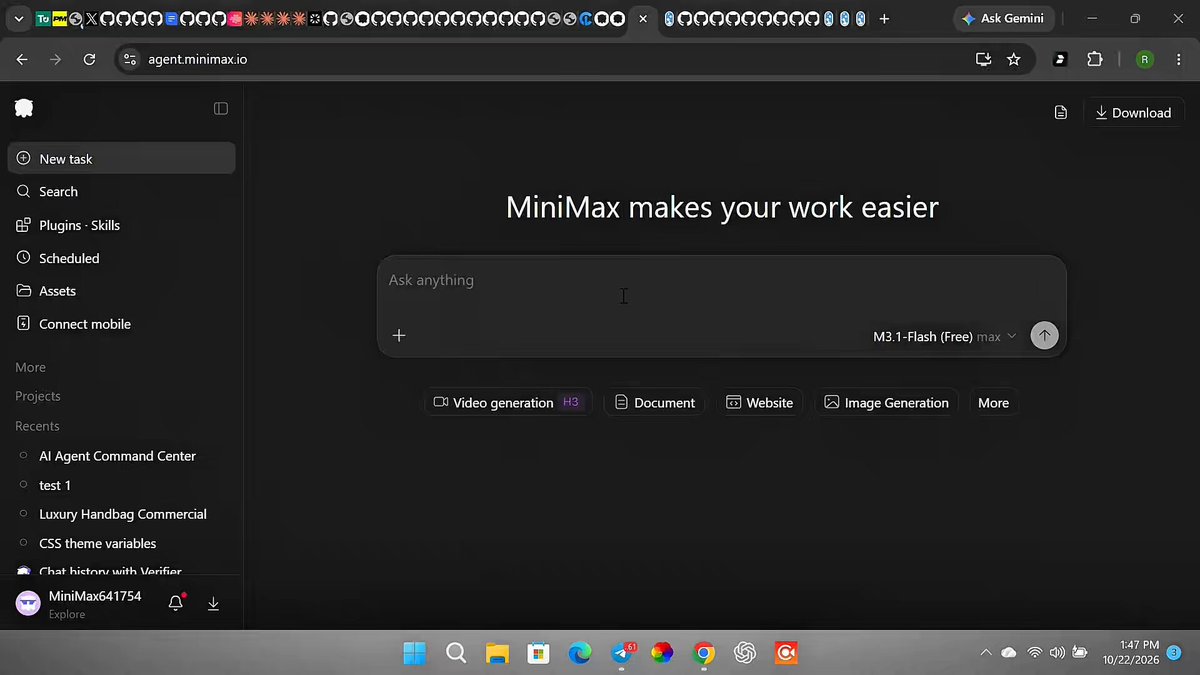Open the Chrome three-dot menu
This screenshot has width=1200, height=675.
(x=1178, y=59)
